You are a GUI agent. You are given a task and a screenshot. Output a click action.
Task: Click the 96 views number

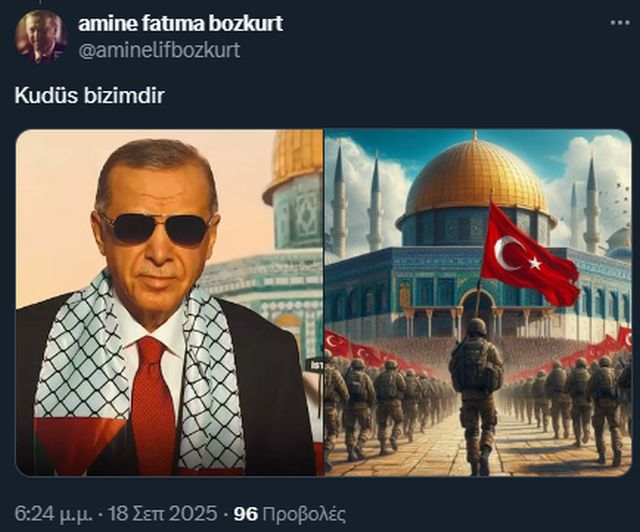click(x=246, y=514)
